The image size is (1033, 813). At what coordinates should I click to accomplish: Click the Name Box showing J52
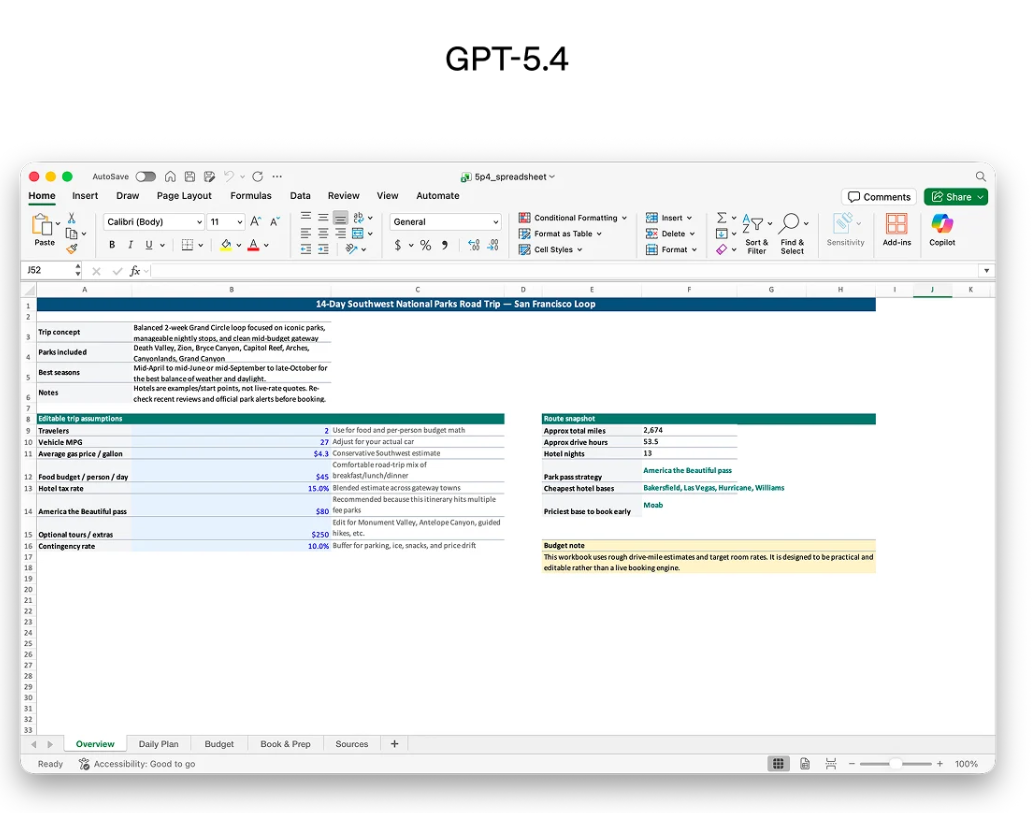pyautogui.click(x=48, y=271)
